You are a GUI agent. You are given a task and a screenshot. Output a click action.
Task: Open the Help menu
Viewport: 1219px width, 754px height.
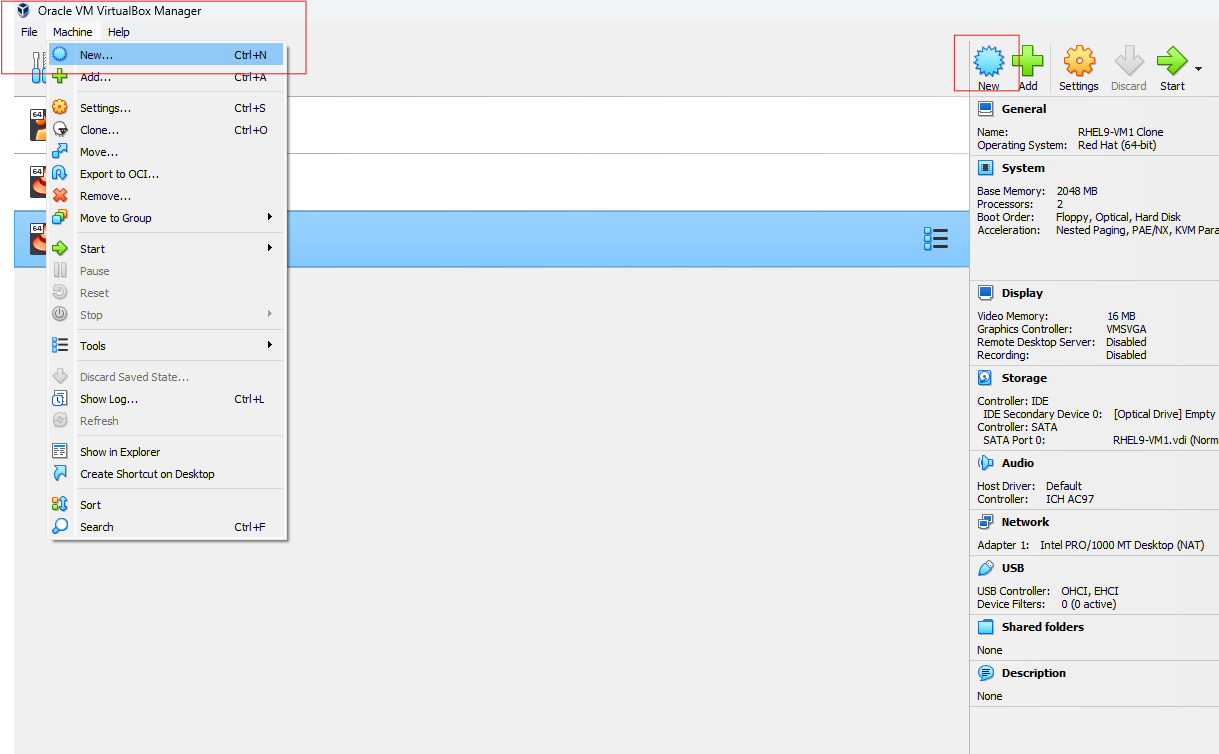[119, 32]
